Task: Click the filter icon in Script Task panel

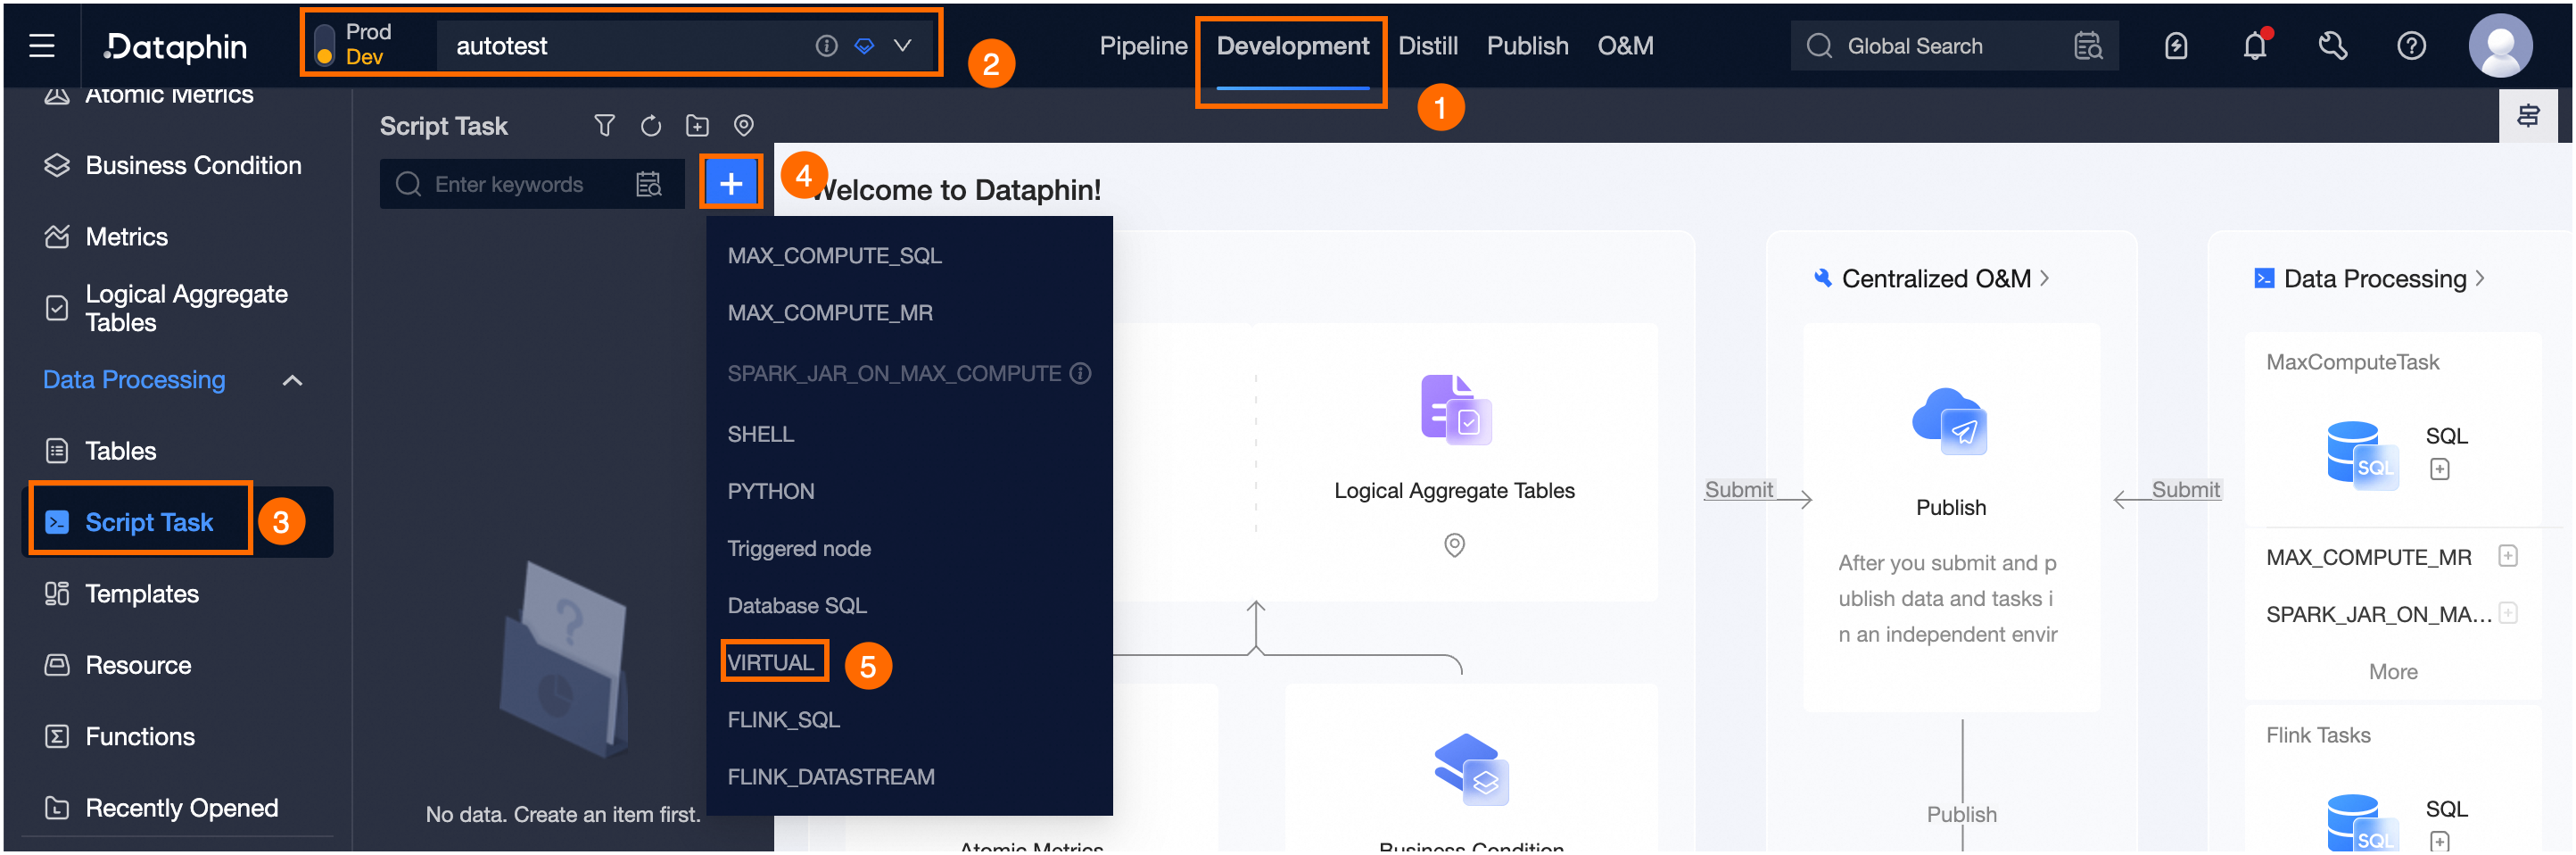Action: 604,125
